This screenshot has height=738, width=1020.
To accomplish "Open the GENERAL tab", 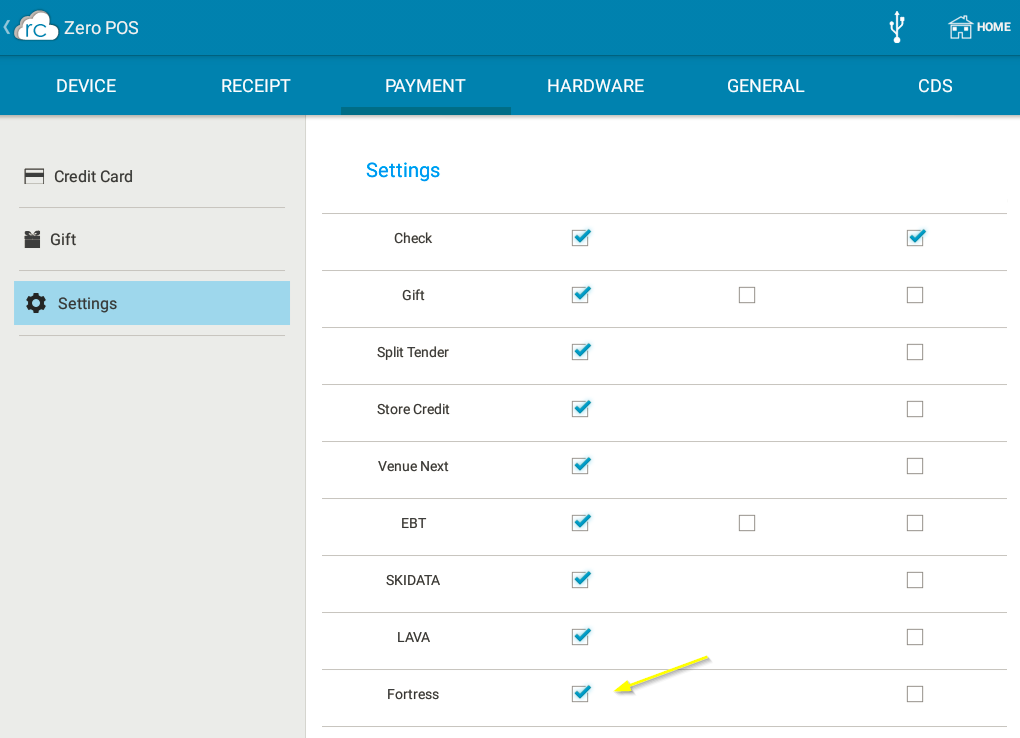I will click(765, 86).
